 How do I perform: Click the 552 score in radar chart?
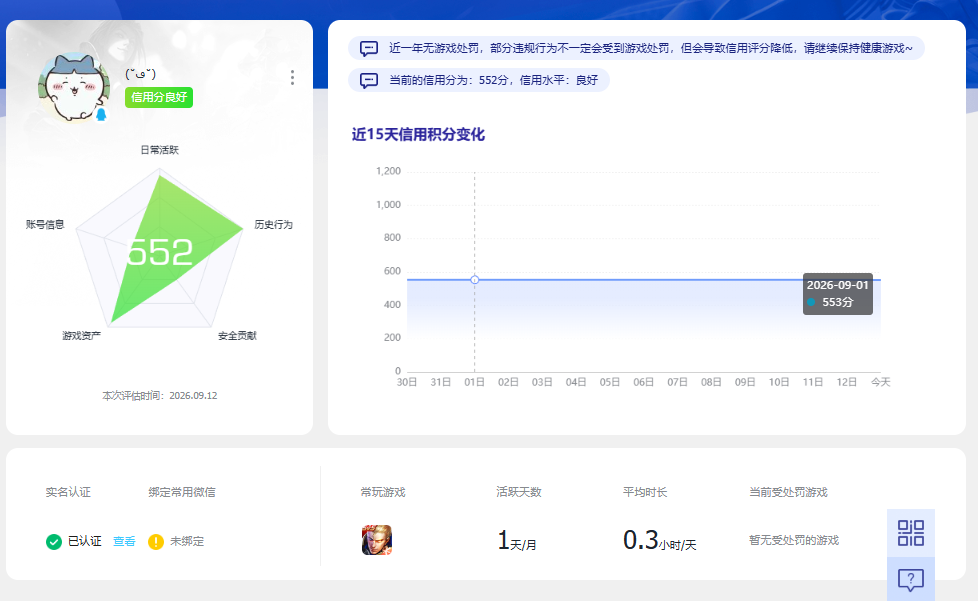(160, 252)
